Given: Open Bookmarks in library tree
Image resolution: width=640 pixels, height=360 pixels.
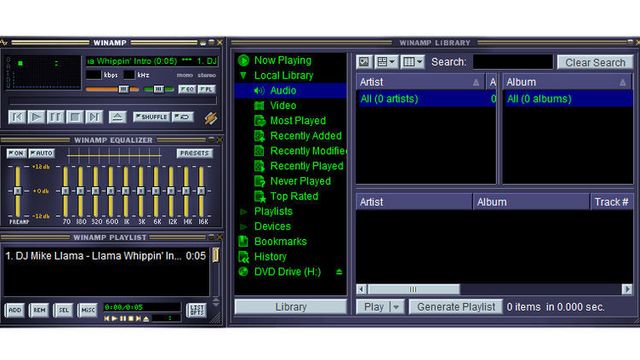Looking at the screenshot, I should coord(280,242).
